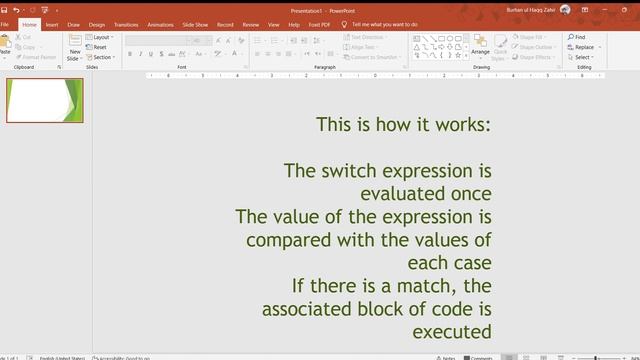The height and width of the screenshot is (360, 640).
Task: Click the Font Color letter A
Action: point(235,53)
